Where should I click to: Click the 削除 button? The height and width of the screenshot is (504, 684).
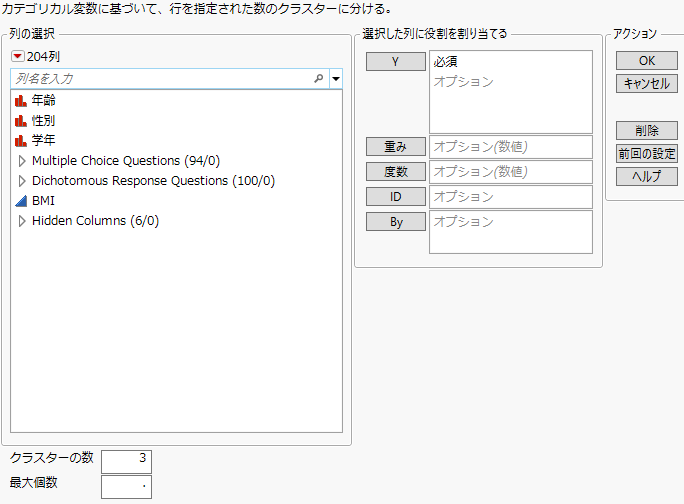[x=646, y=130]
